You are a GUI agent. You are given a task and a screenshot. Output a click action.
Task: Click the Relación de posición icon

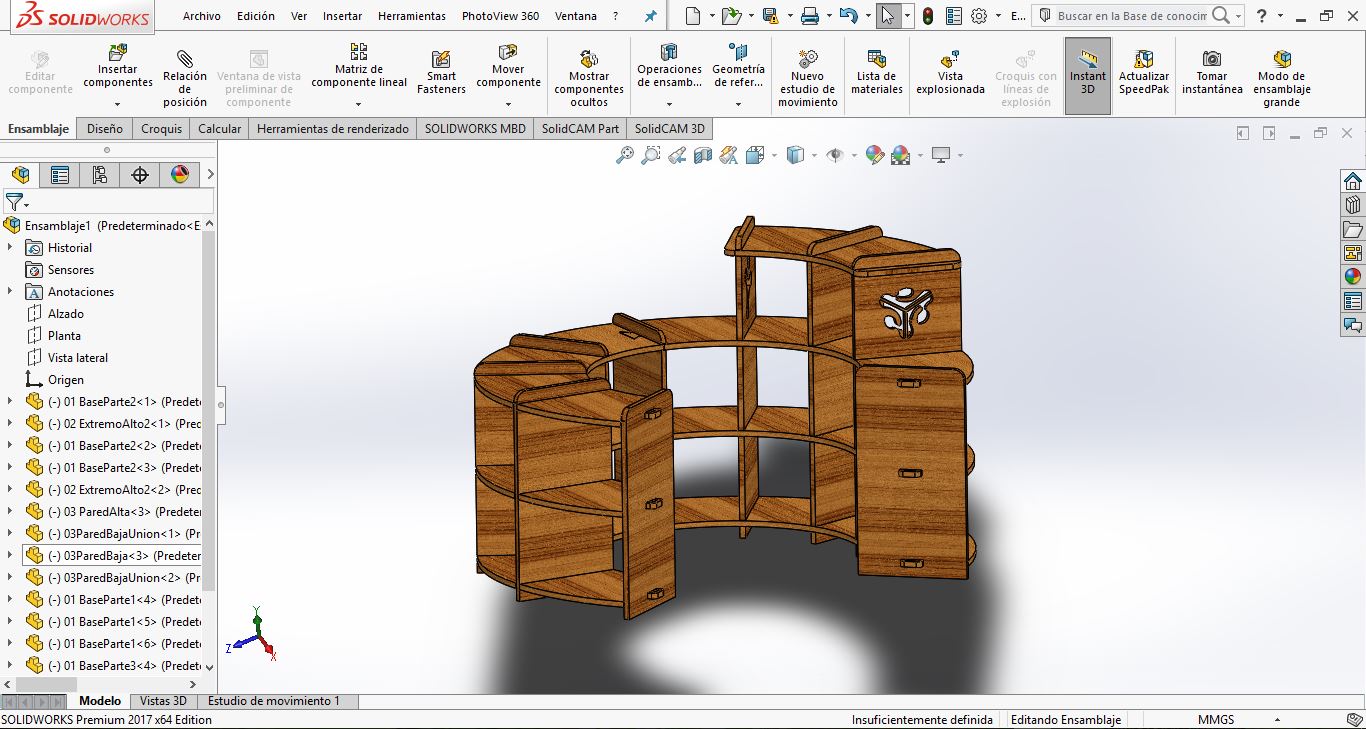pos(185,58)
